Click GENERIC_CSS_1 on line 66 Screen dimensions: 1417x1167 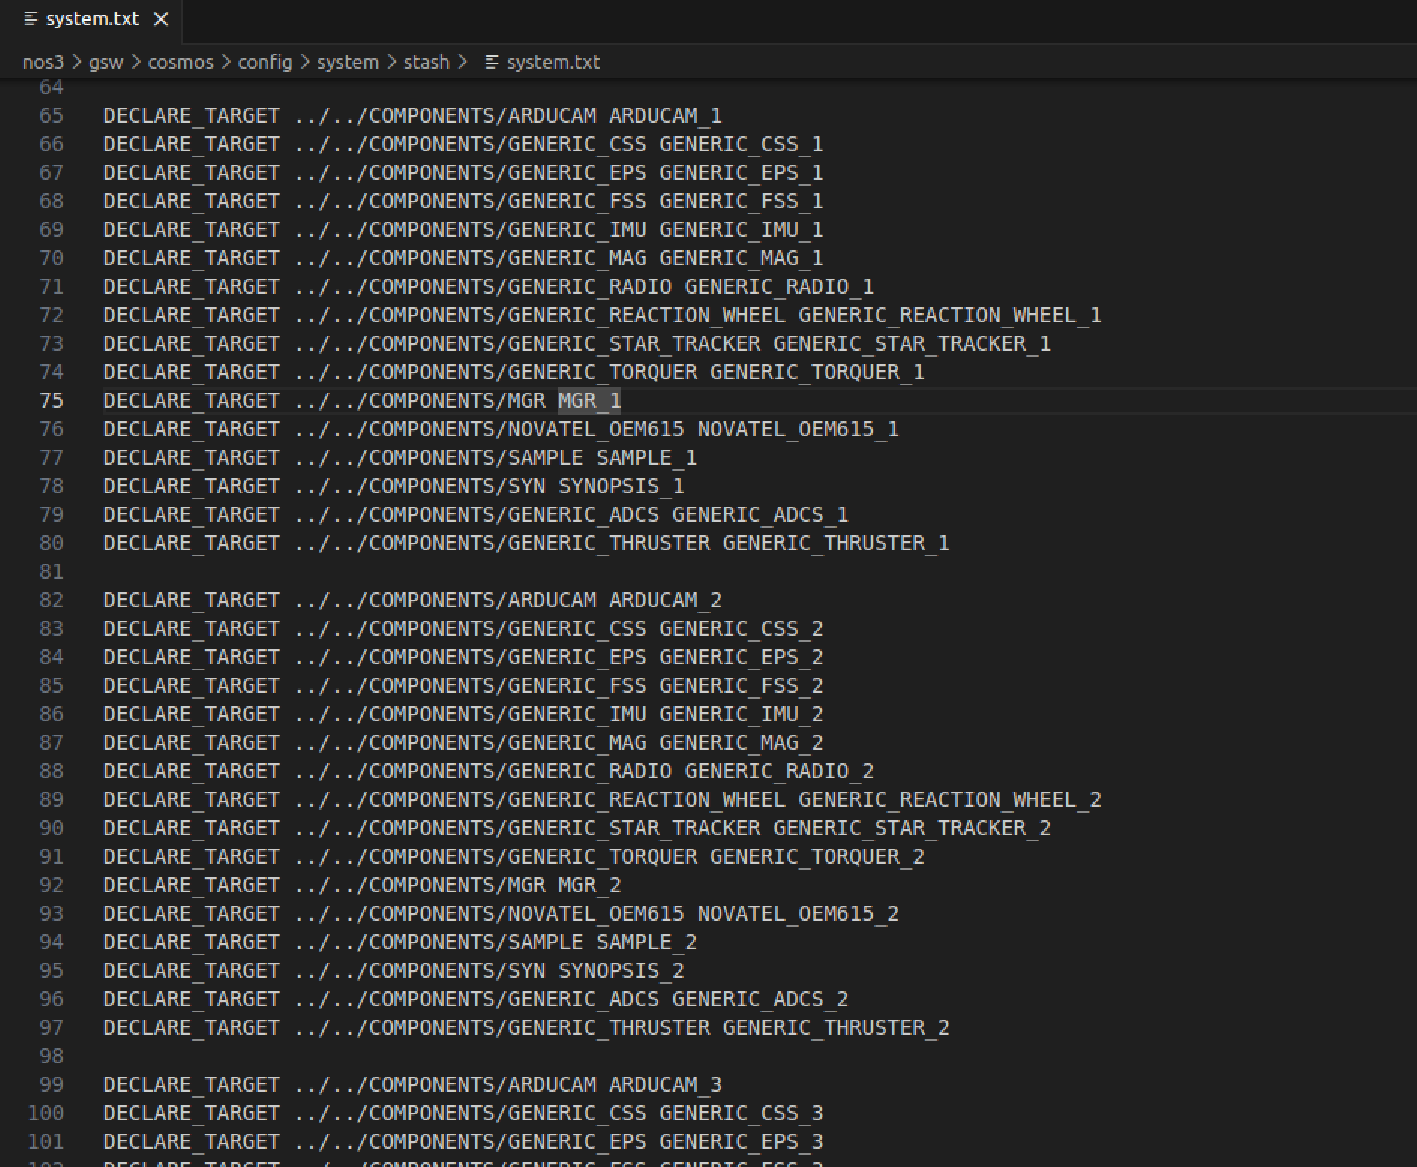pyautogui.click(x=741, y=144)
